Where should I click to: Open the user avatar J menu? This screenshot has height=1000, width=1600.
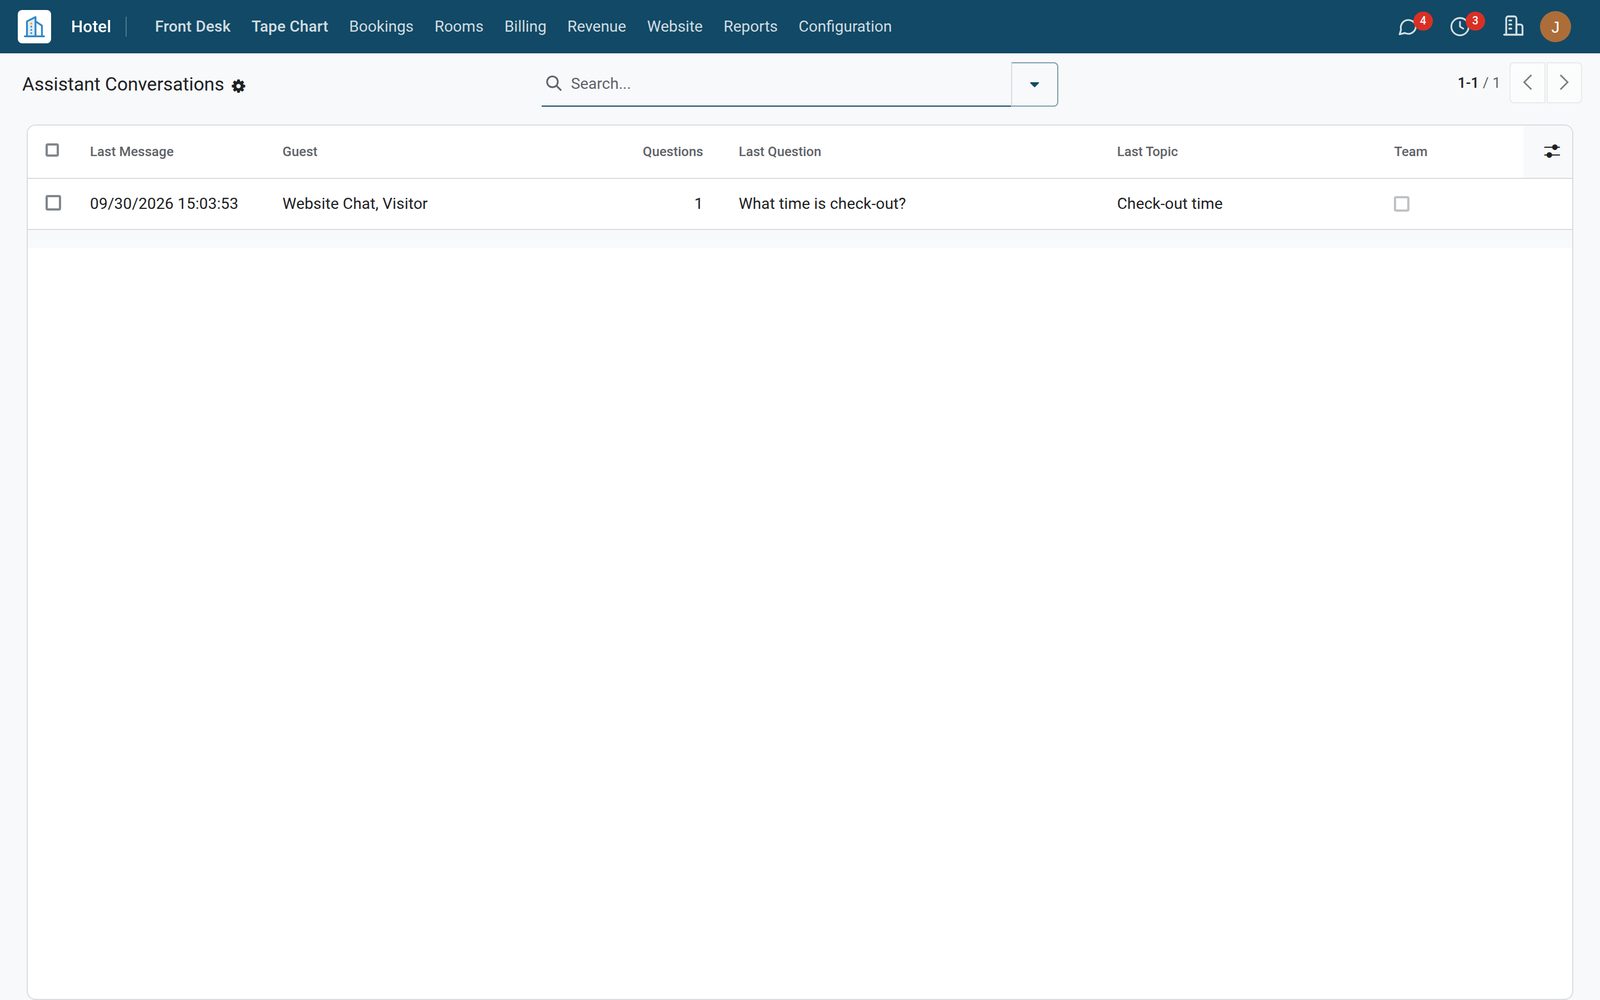coord(1555,26)
